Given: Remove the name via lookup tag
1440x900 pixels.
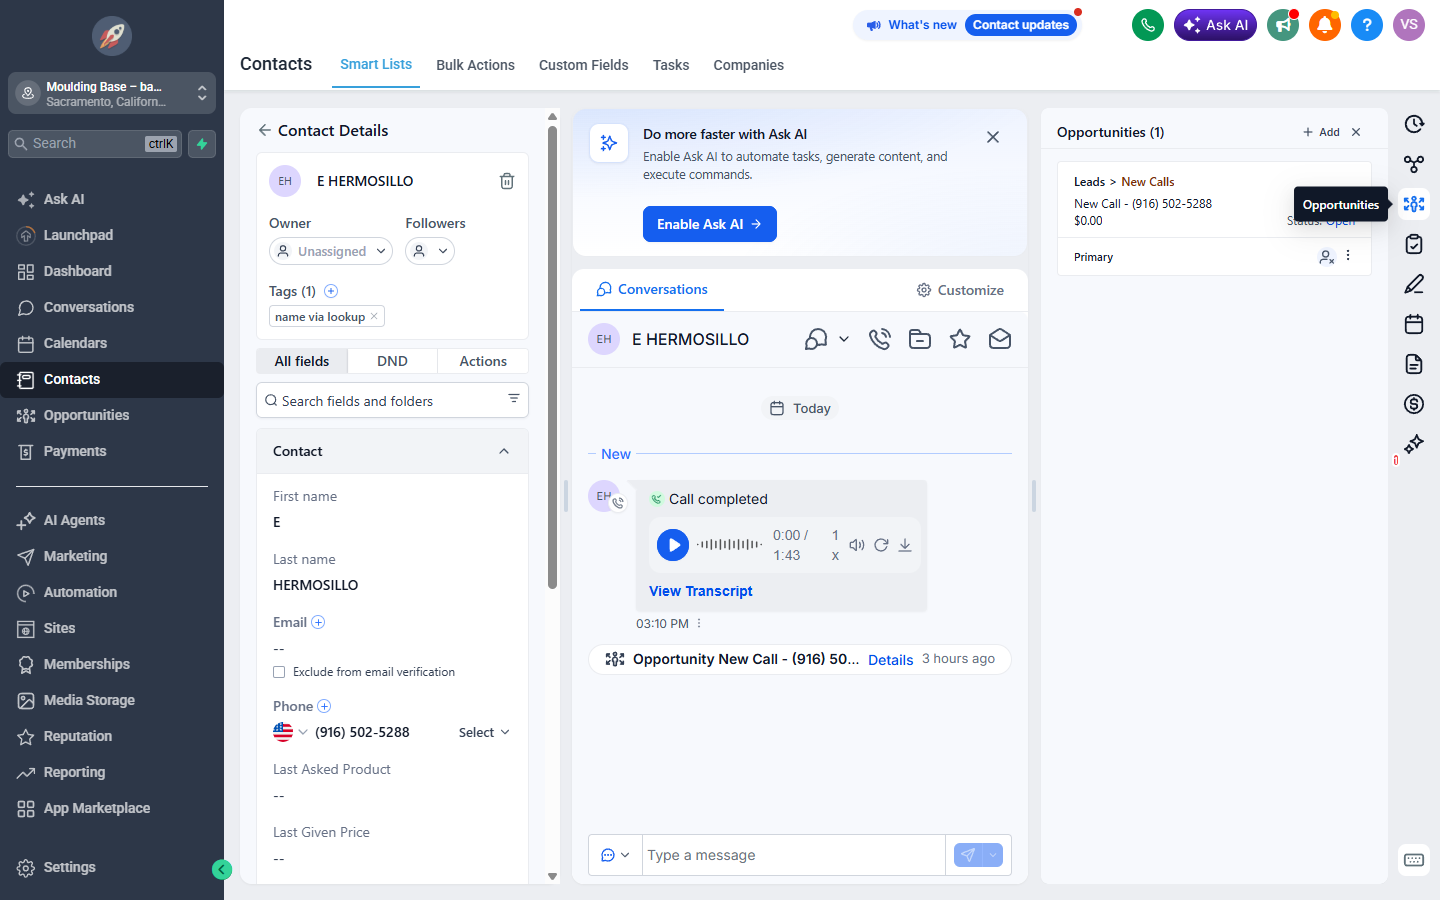Looking at the screenshot, I should click(374, 316).
